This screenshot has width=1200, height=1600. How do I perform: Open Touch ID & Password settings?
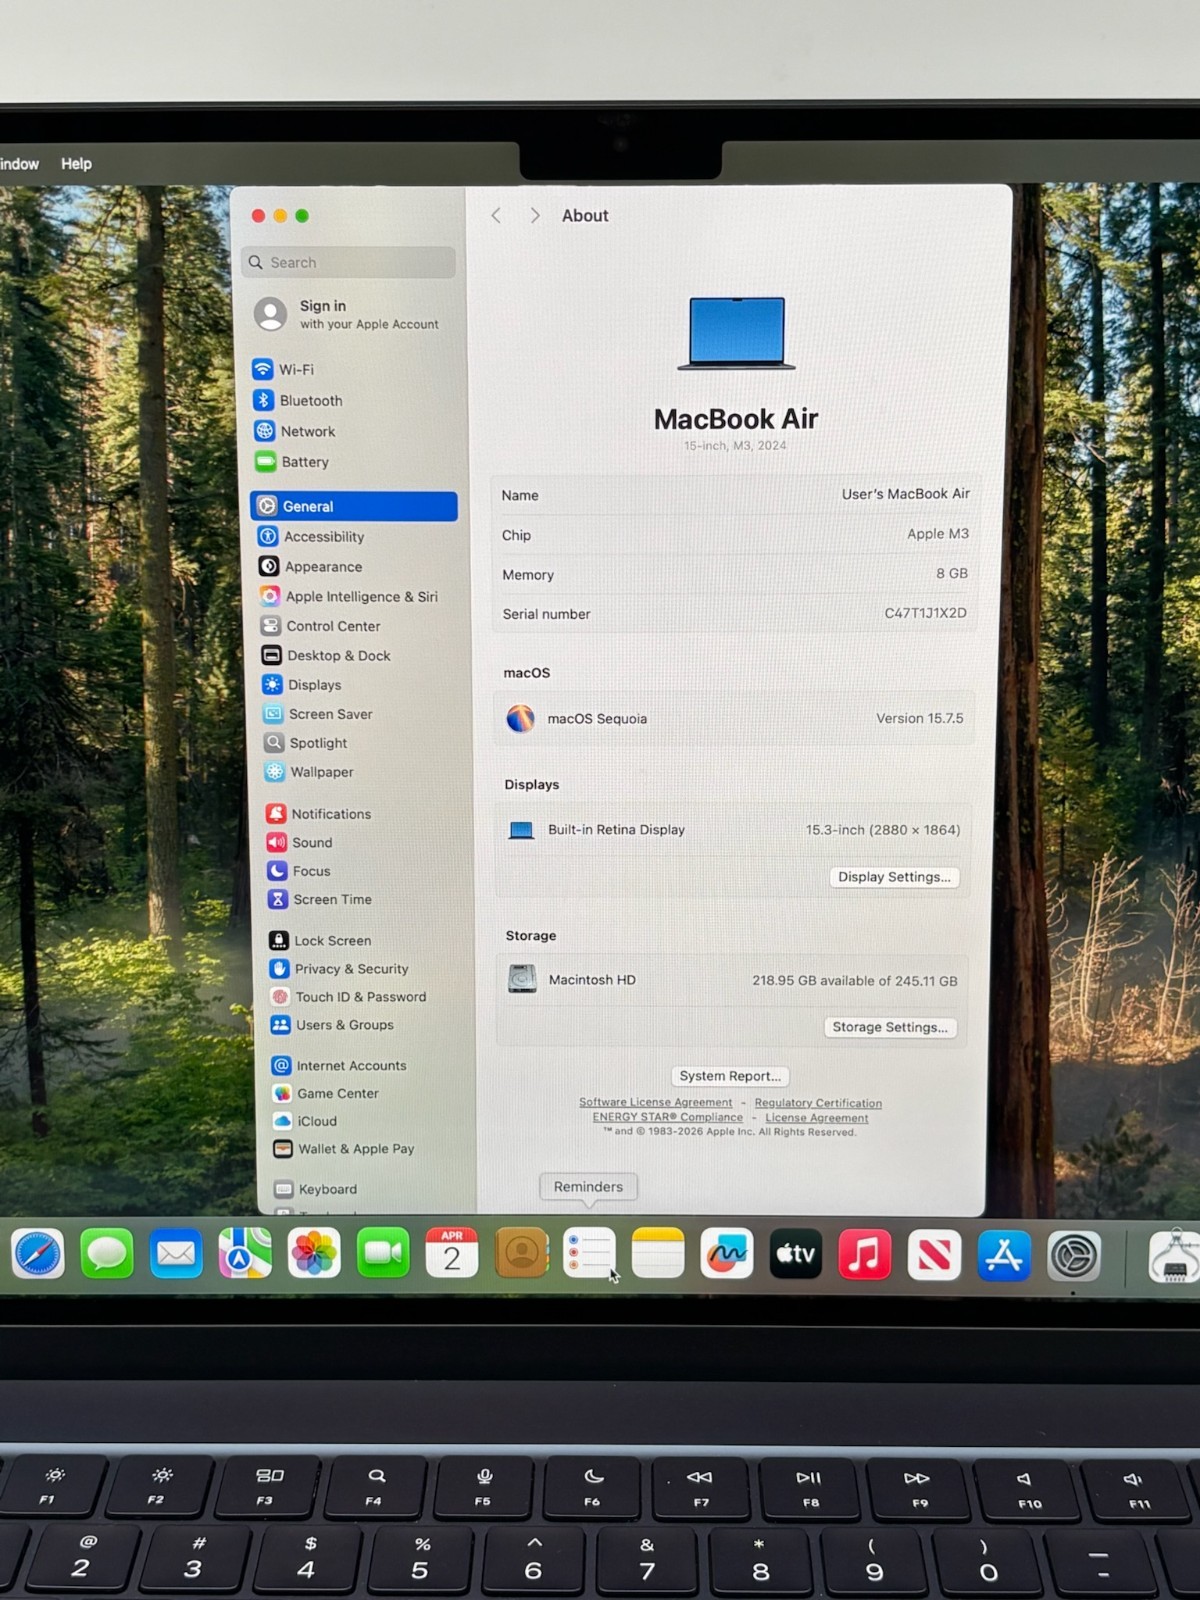(349, 997)
